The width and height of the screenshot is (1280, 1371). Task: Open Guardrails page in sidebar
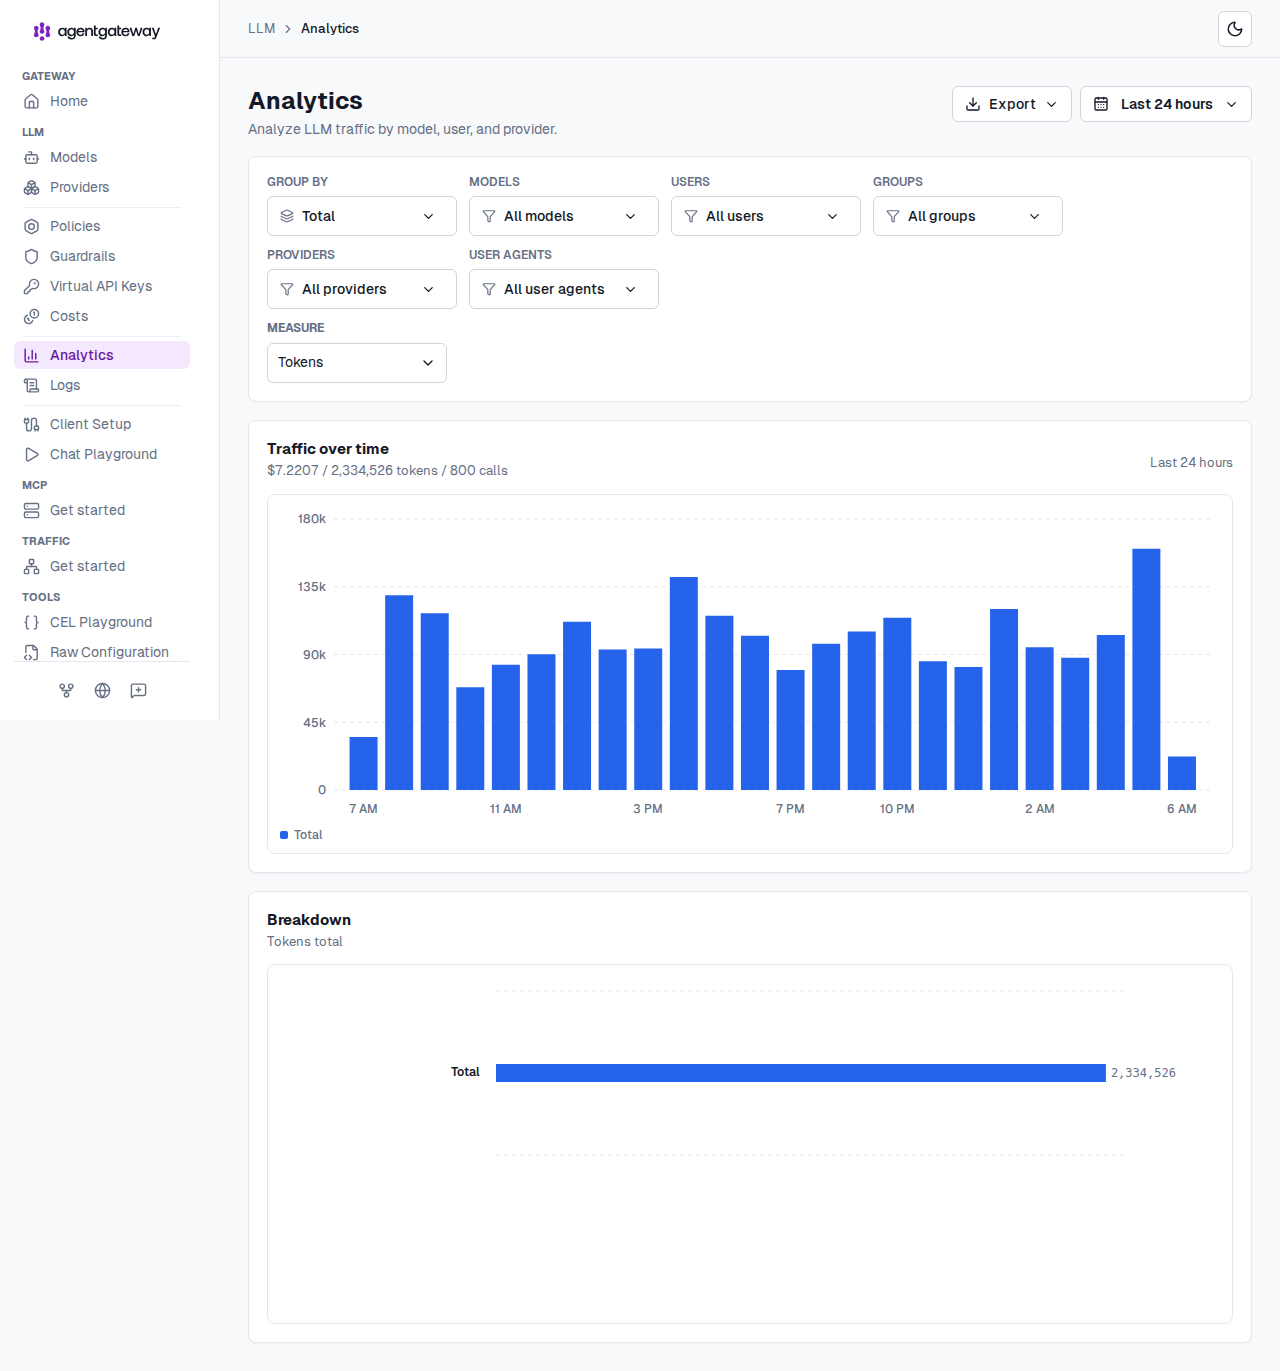(102, 256)
